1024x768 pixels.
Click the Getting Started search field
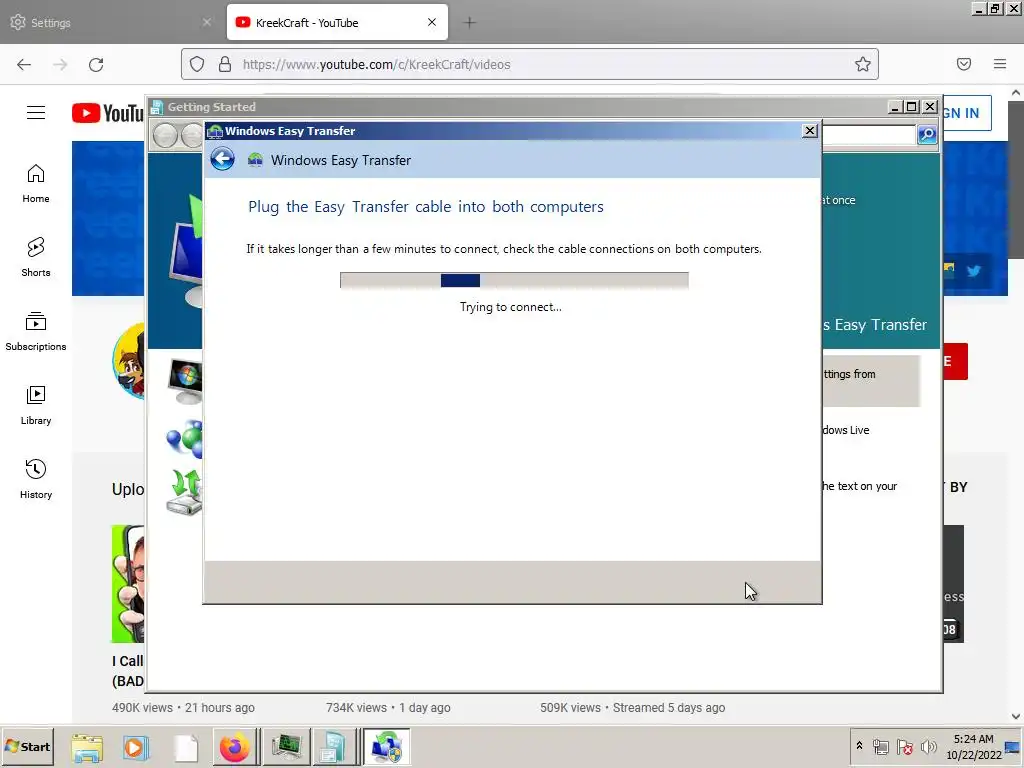[869, 135]
